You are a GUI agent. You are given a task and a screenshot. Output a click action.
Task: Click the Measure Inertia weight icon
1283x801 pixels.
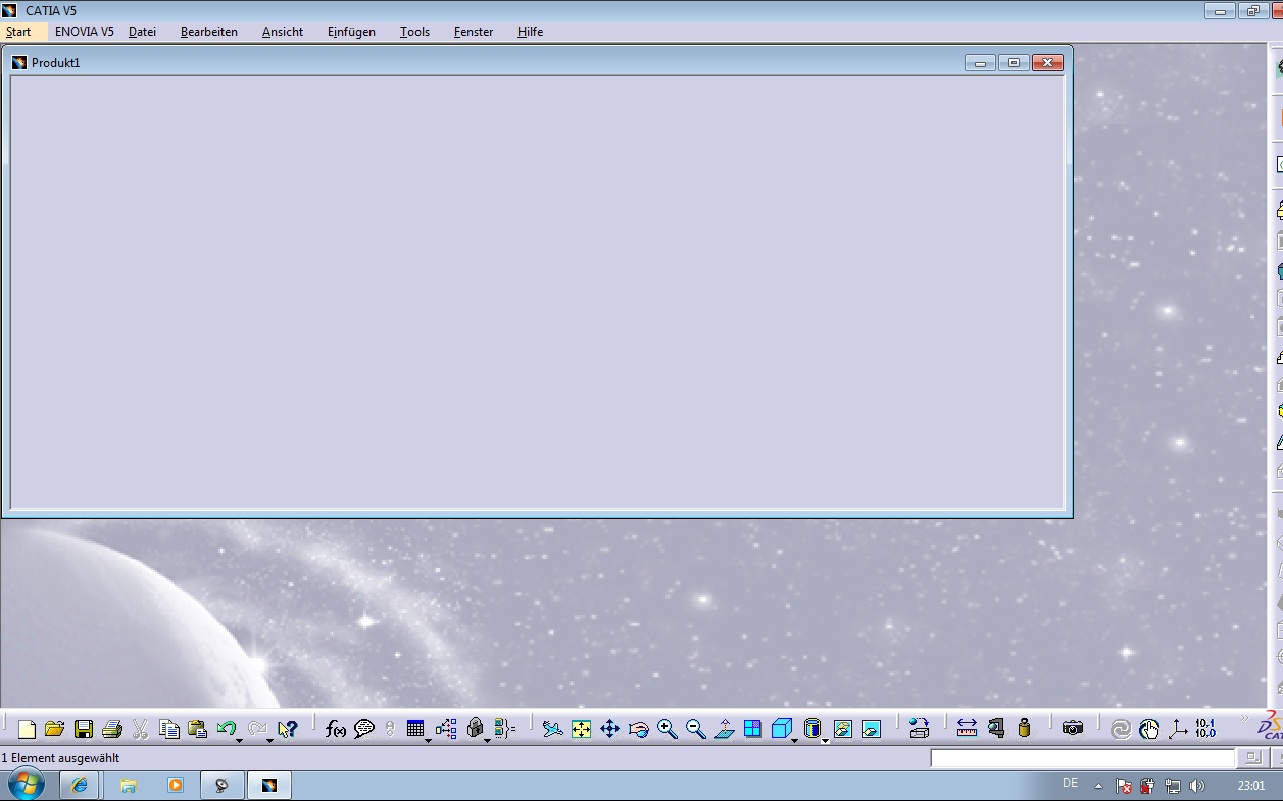[x=1024, y=729]
